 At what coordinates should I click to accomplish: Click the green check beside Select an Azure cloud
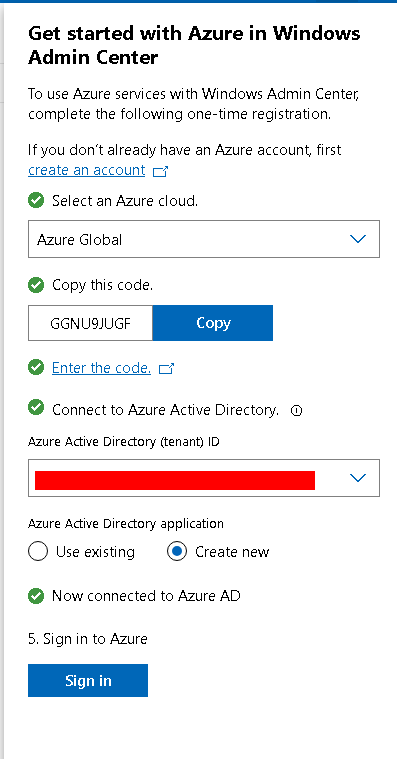[36, 200]
